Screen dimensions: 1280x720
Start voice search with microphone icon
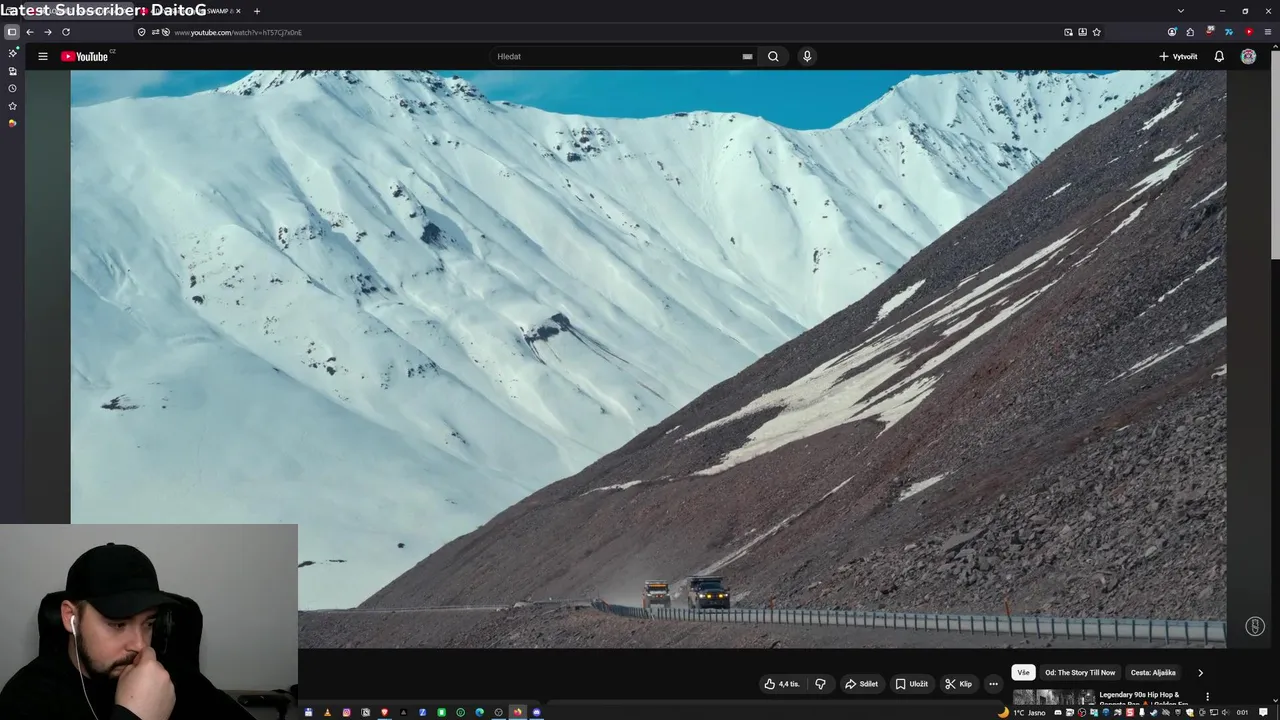[807, 56]
